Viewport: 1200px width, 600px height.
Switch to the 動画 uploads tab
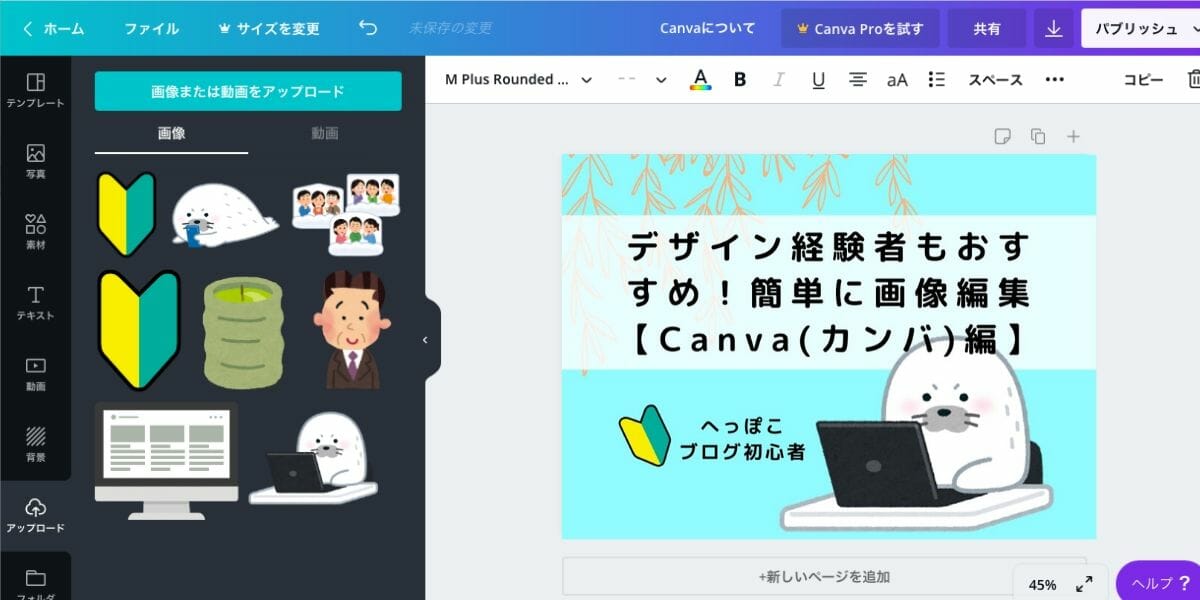325,133
